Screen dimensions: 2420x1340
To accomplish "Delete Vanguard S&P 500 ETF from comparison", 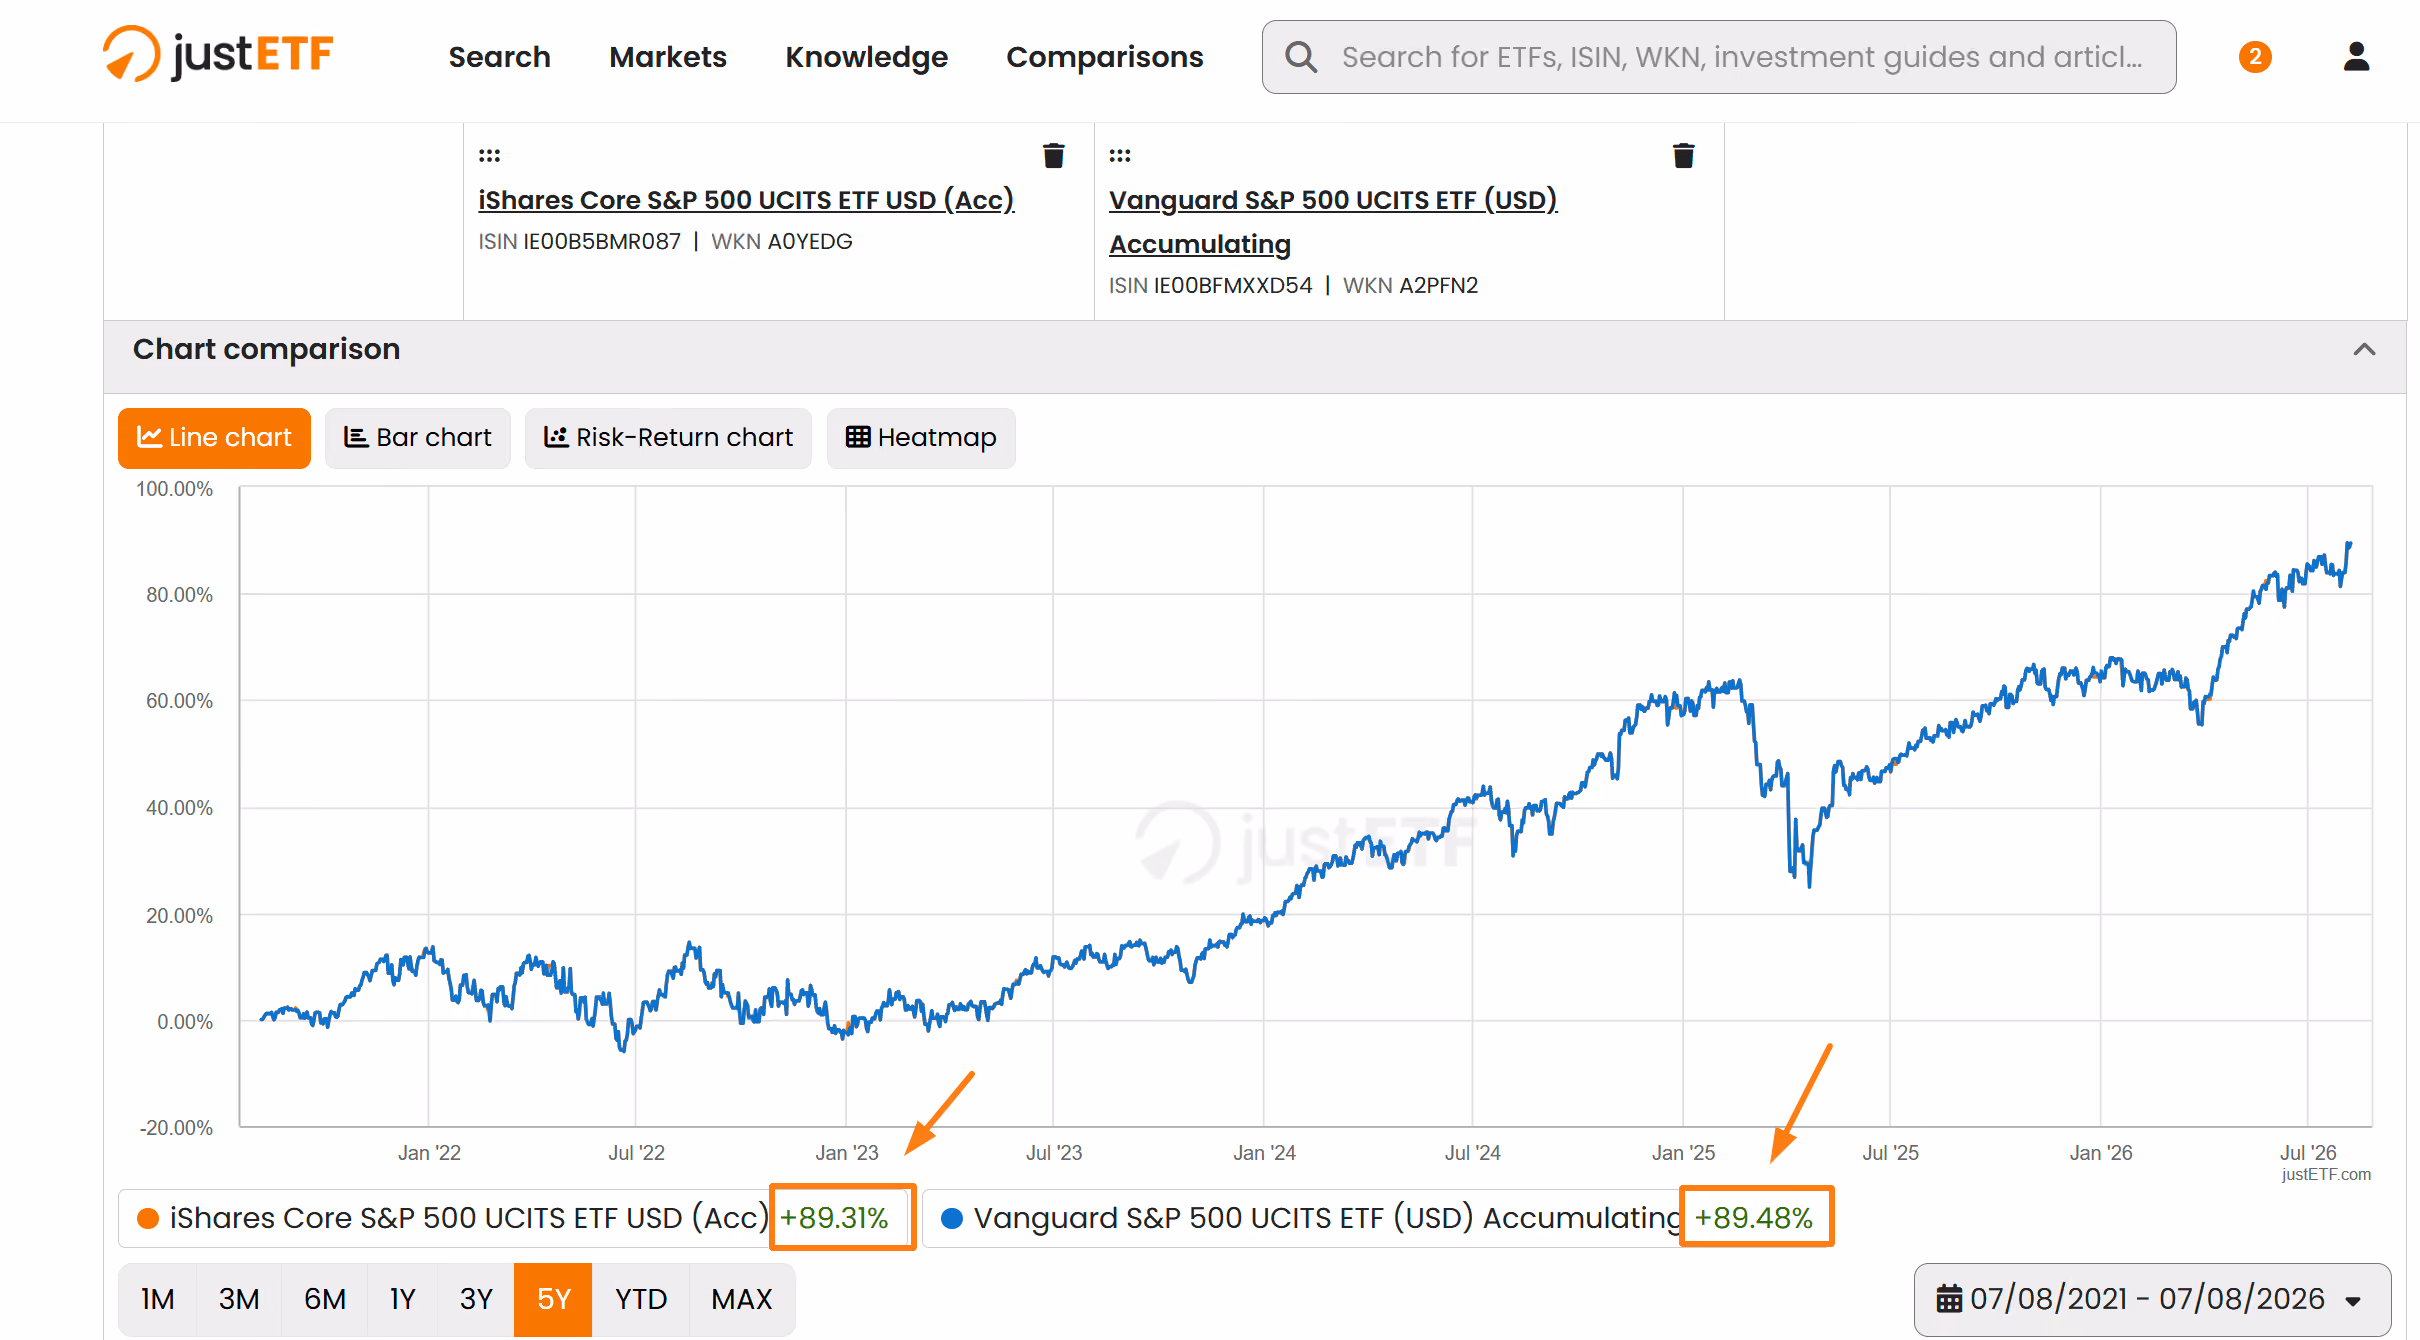I will point(1683,156).
